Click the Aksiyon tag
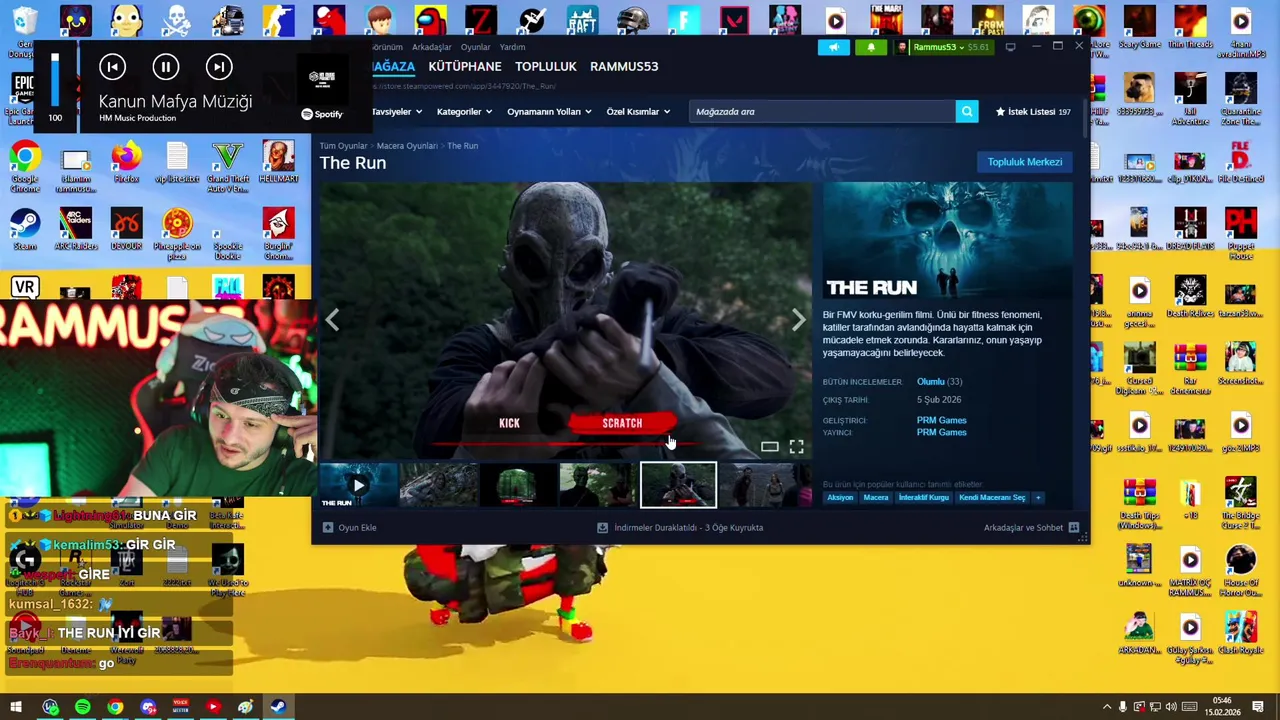The width and height of the screenshot is (1280, 720). point(840,498)
